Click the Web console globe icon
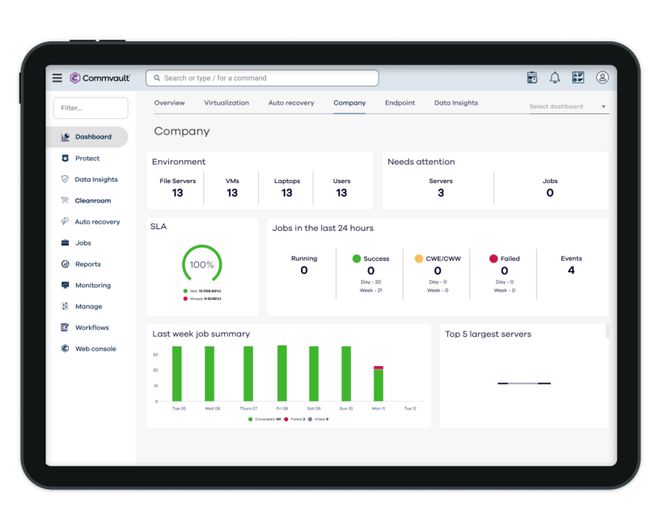This screenshot has width=660, height=529. coord(65,349)
